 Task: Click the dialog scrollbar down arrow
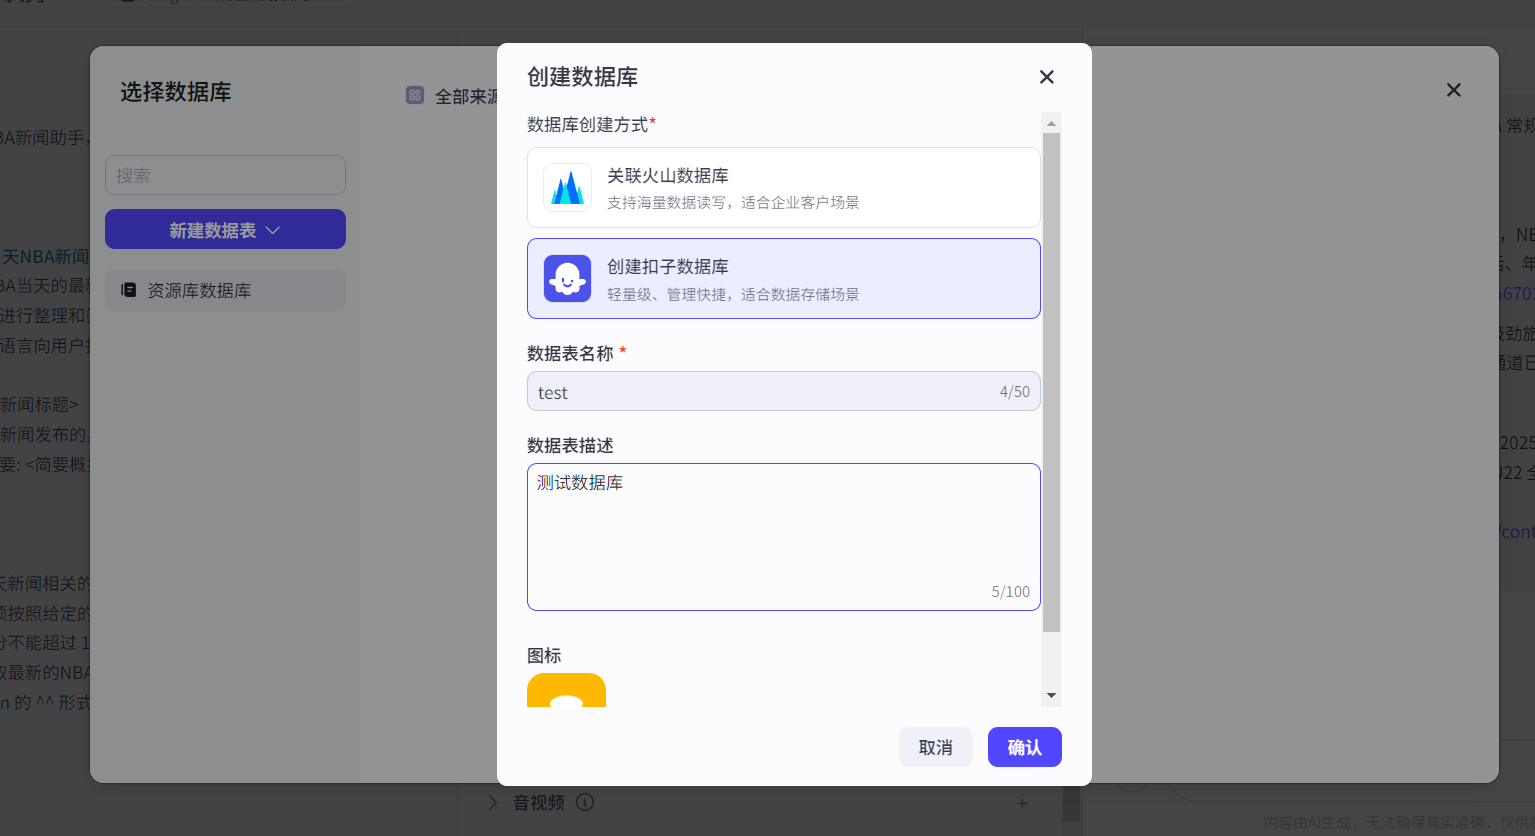tap(1051, 695)
